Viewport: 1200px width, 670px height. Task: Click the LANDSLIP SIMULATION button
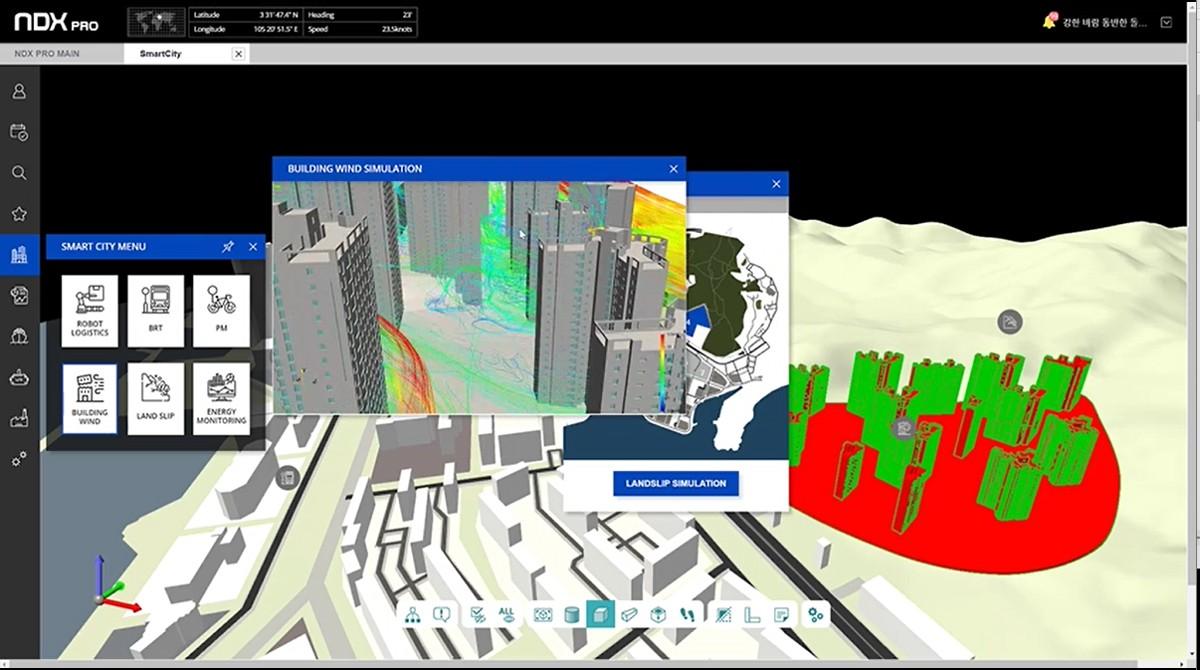click(676, 483)
